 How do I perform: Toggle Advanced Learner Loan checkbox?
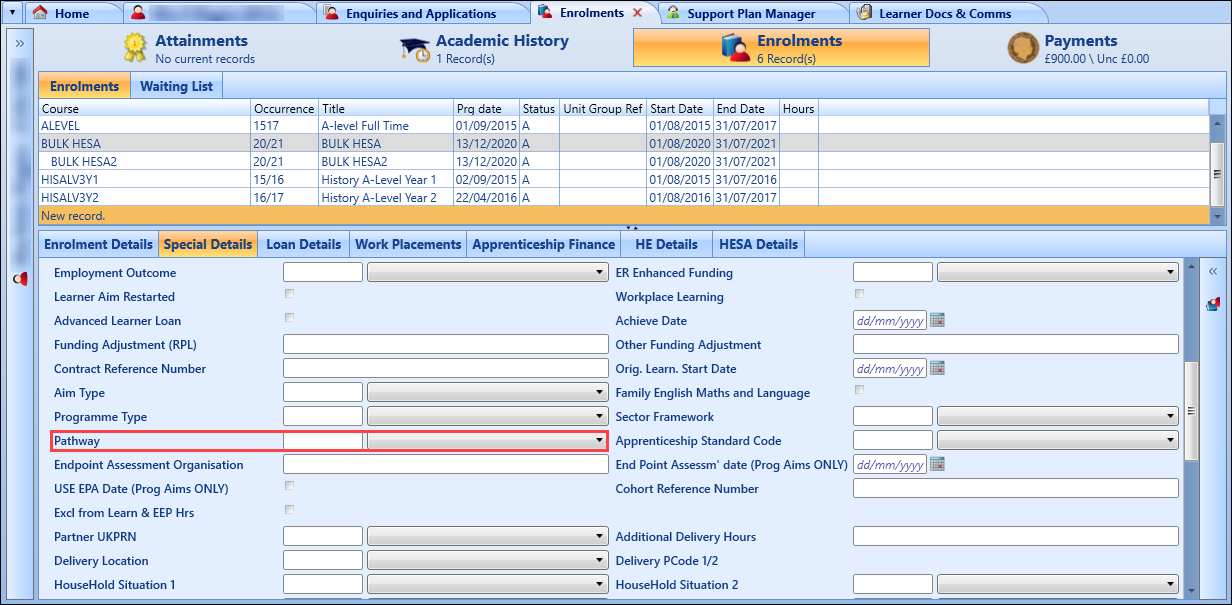(x=289, y=318)
